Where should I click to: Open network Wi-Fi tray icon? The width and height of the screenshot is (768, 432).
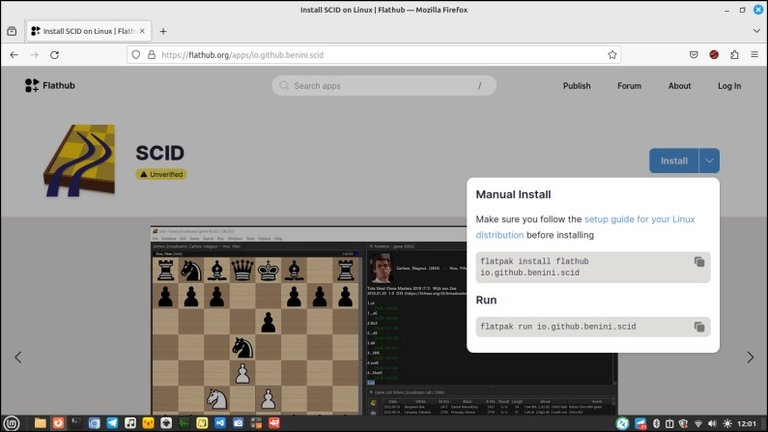[x=698, y=424]
